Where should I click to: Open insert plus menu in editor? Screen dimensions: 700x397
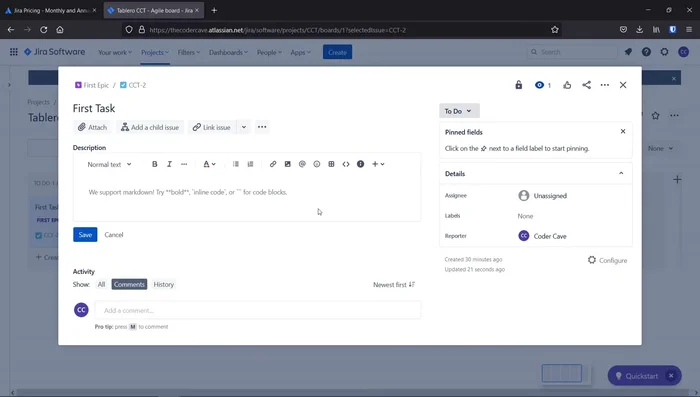point(378,164)
